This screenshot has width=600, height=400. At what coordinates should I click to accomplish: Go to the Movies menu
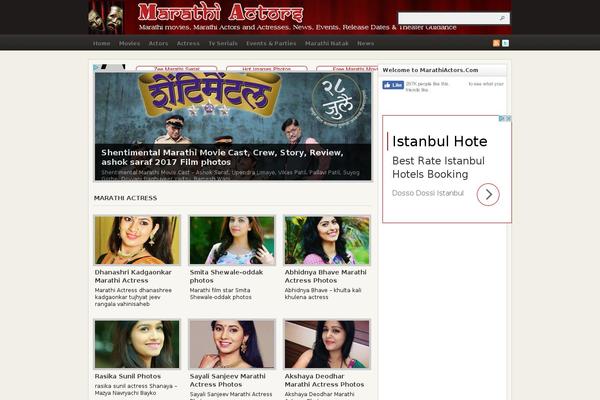[129, 44]
